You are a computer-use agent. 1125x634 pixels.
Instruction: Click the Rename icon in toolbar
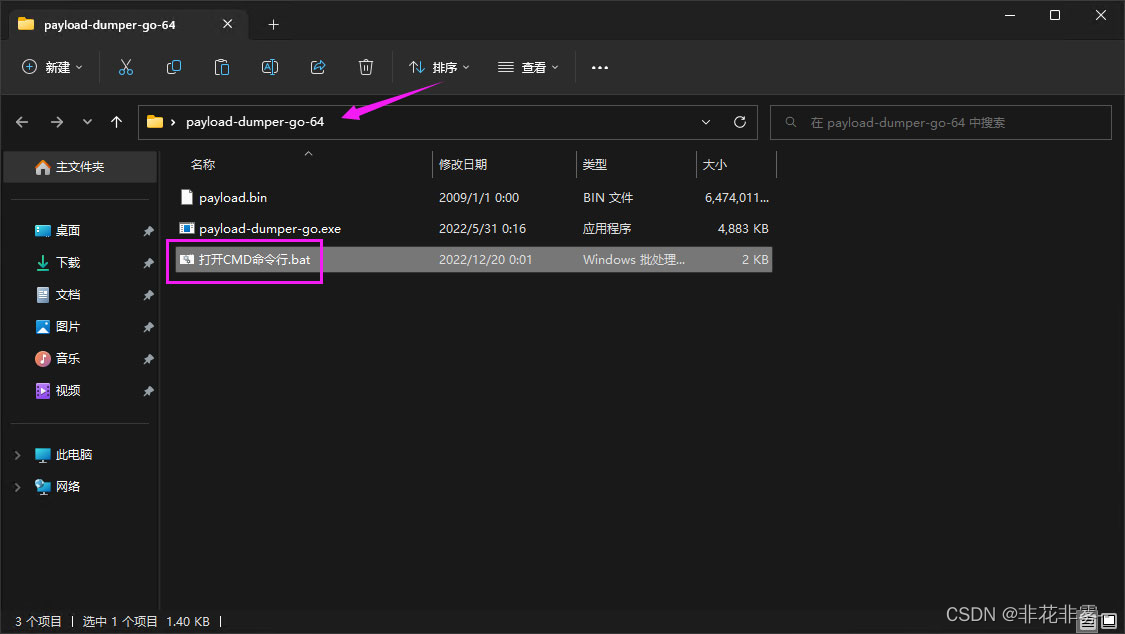tap(270, 67)
